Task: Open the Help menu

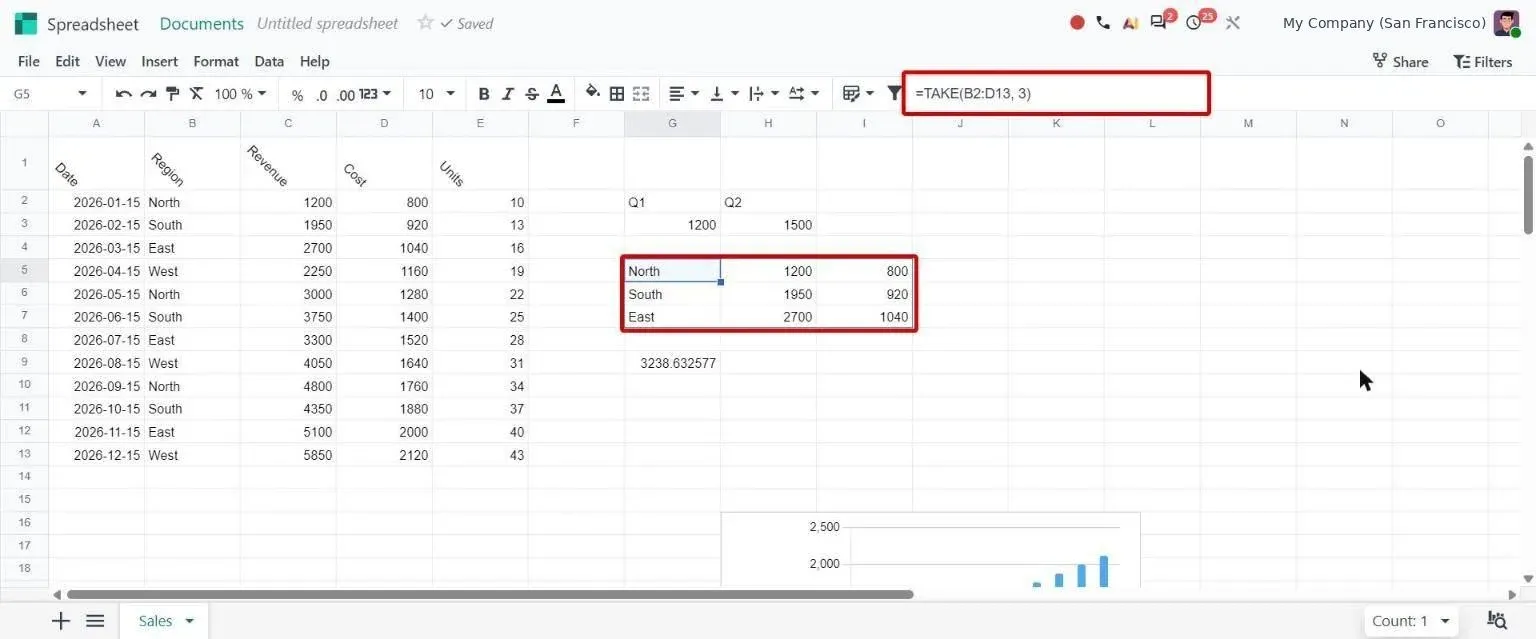Action: point(314,61)
